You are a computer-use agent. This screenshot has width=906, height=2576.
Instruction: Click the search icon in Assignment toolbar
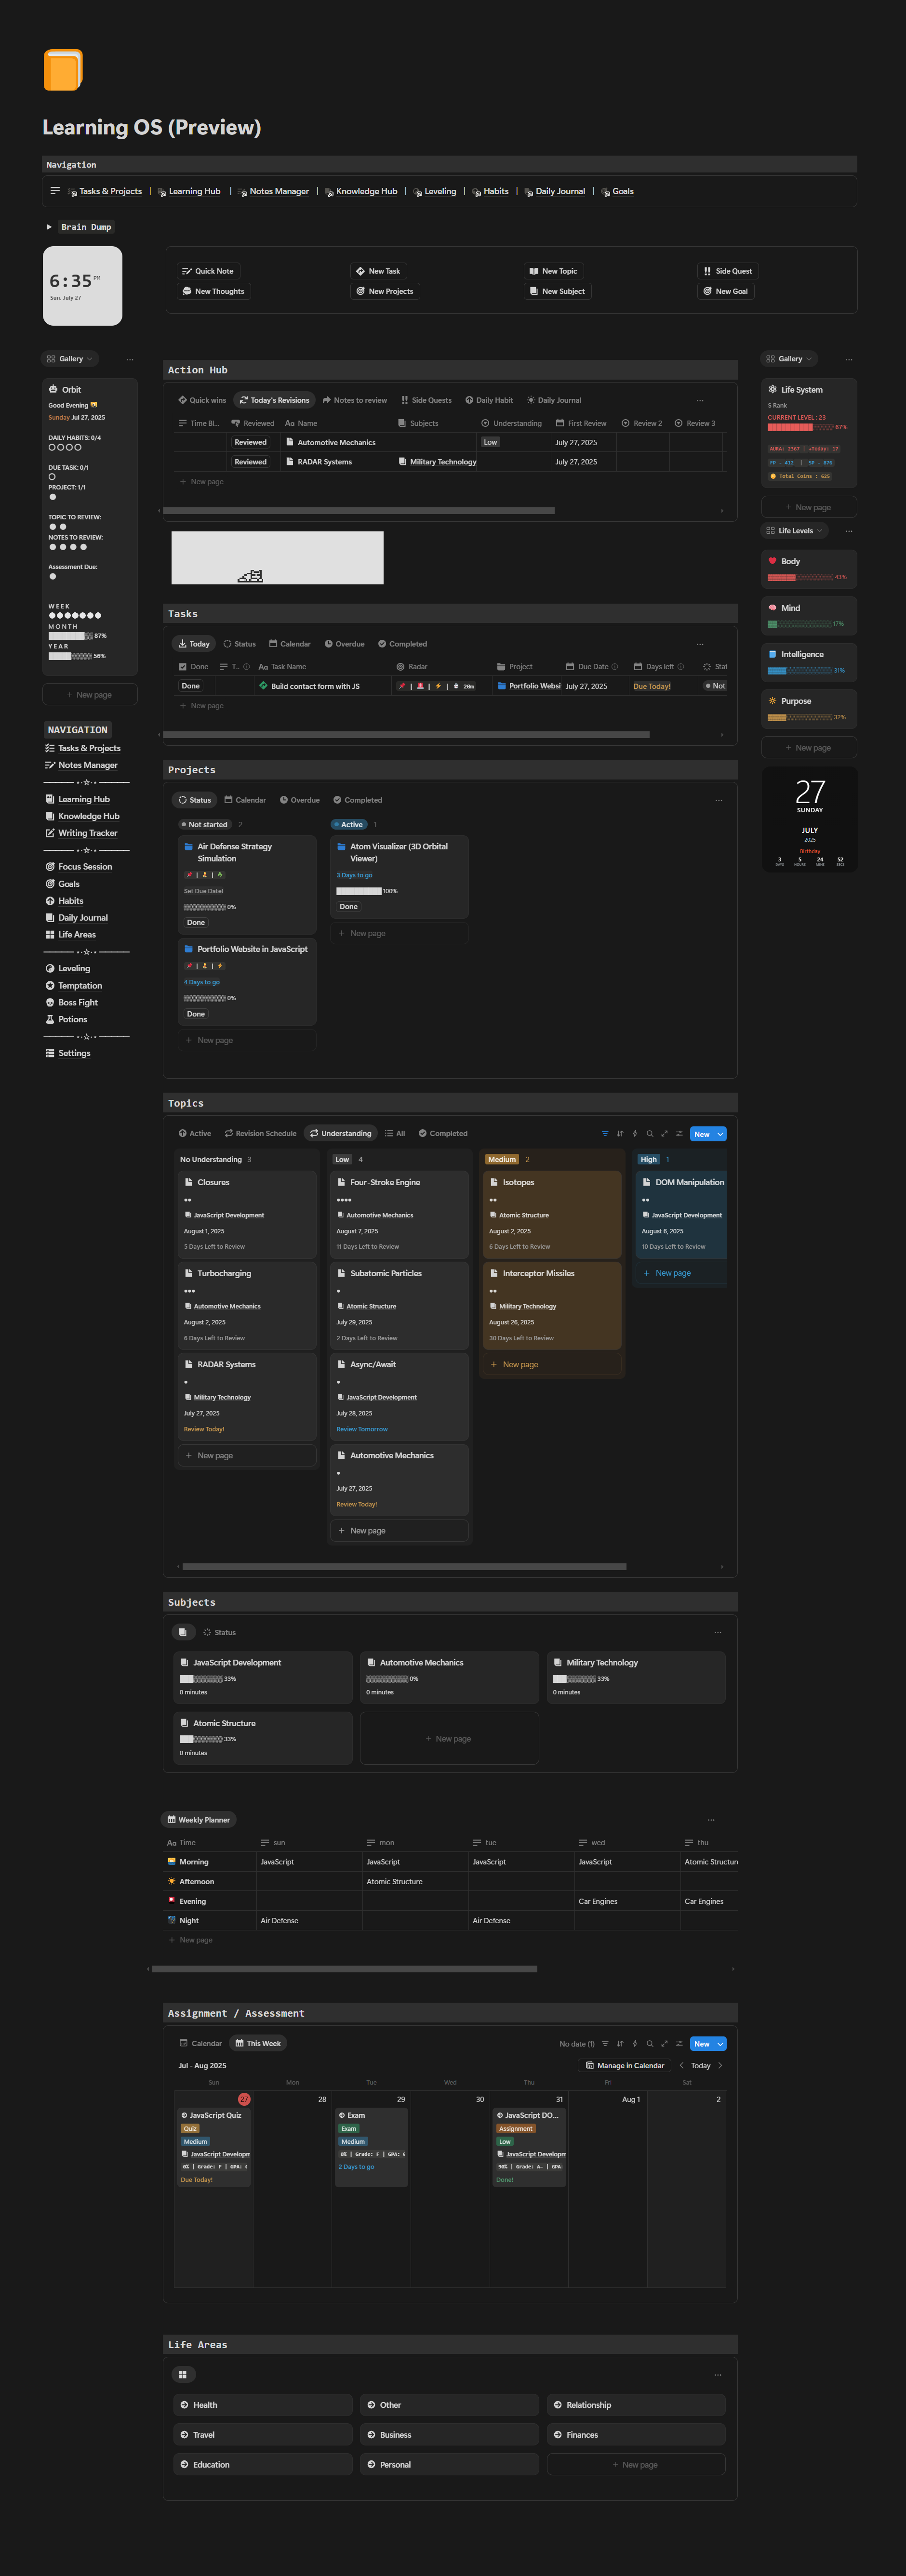coord(650,2044)
